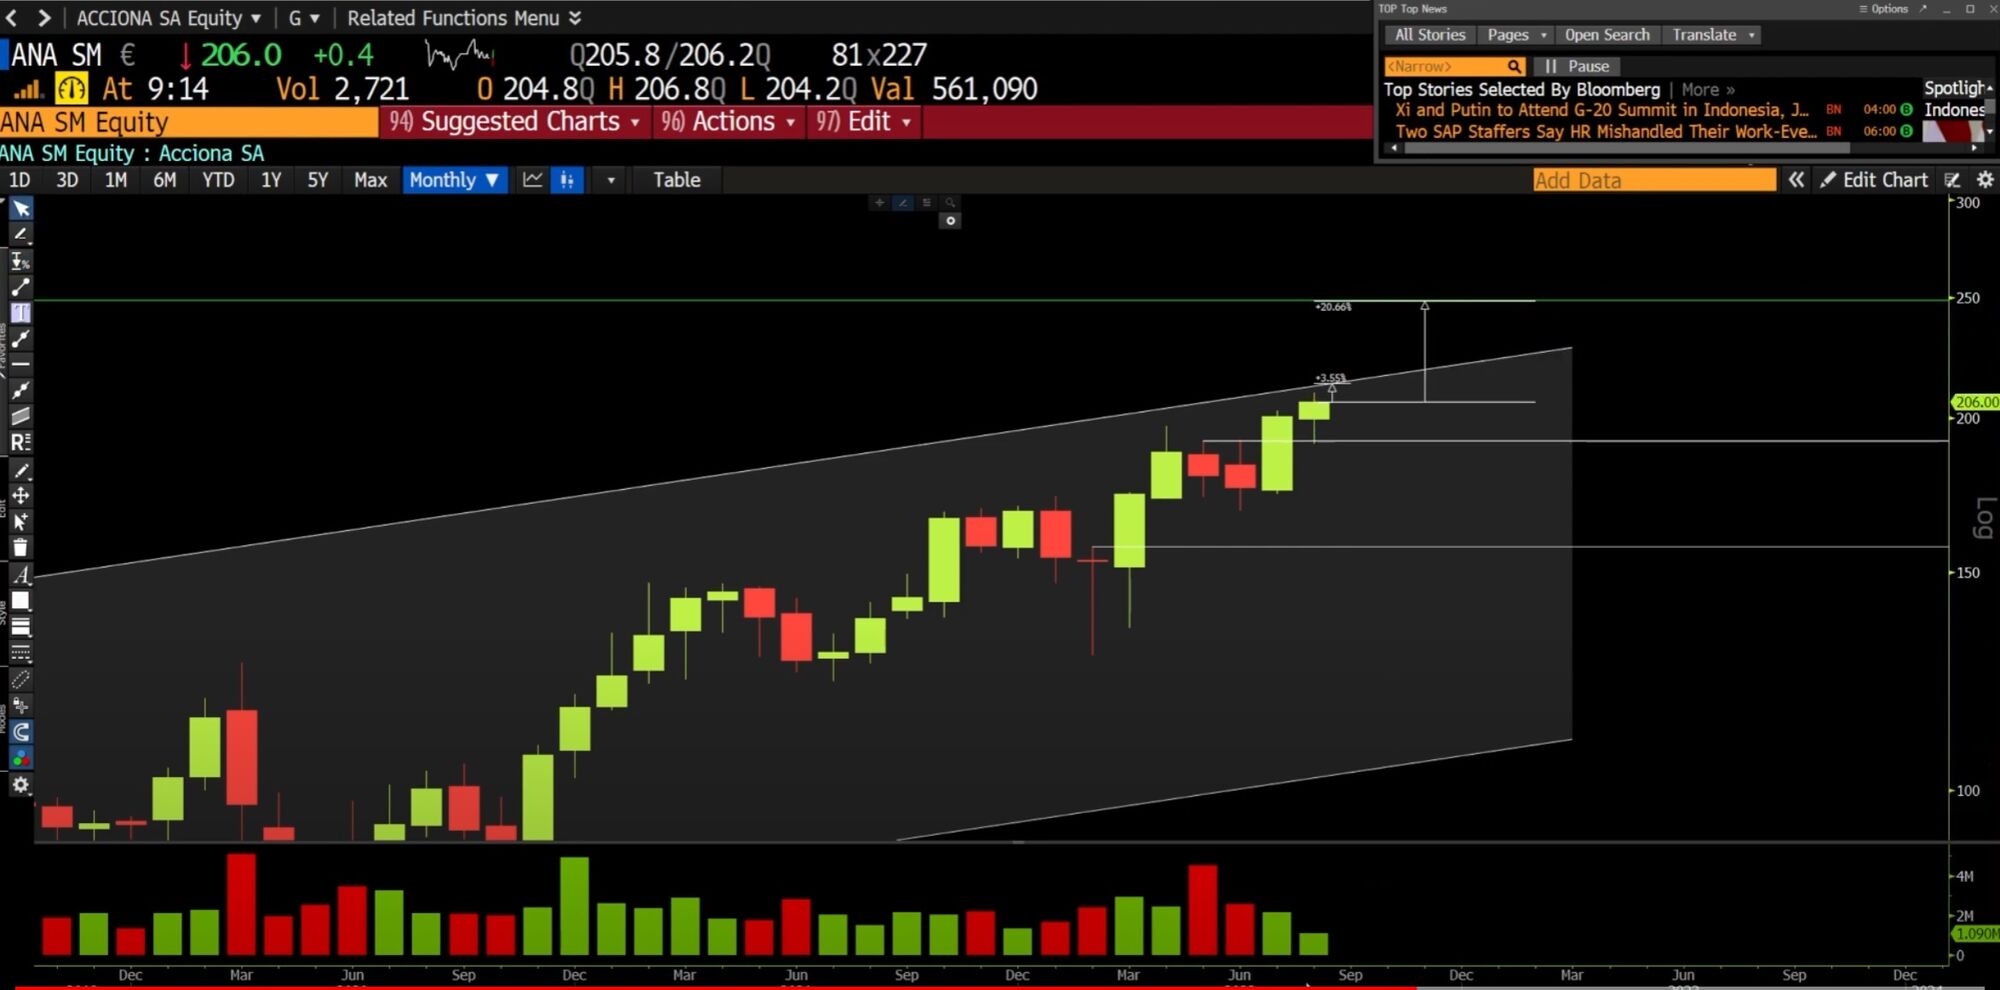This screenshot has height=990, width=2000.
Task: Open the Two SAP Staffers story
Action: 1605,131
